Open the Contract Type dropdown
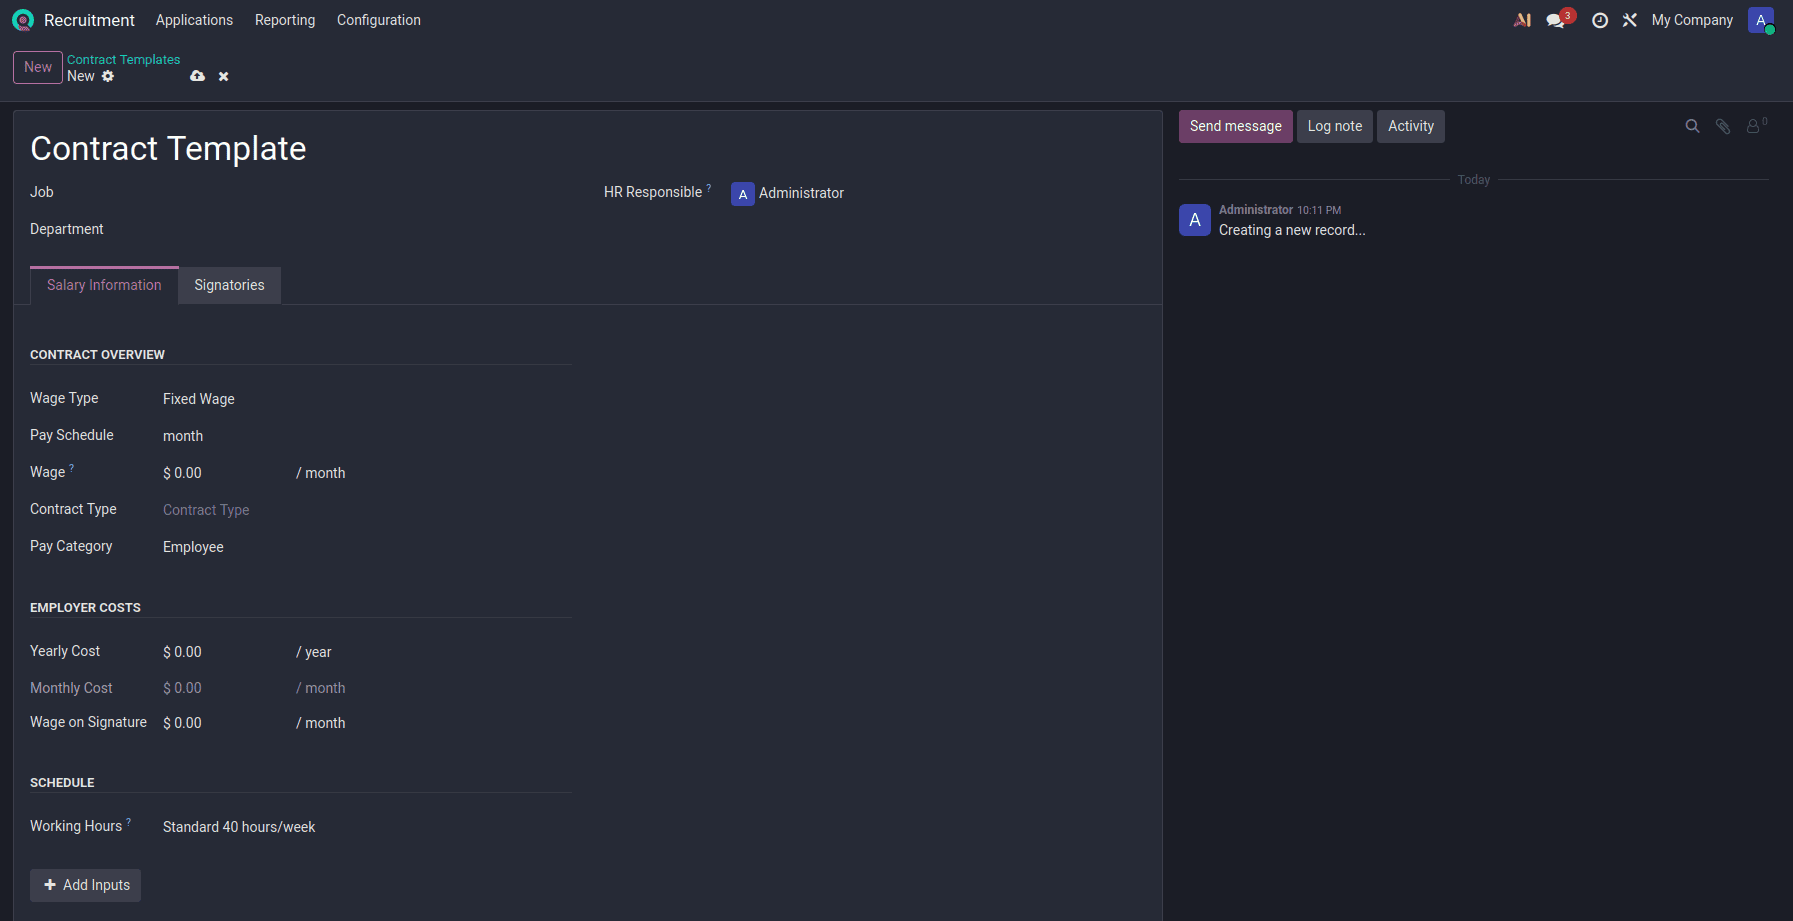1793x921 pixels. click(x=366, y=510)
